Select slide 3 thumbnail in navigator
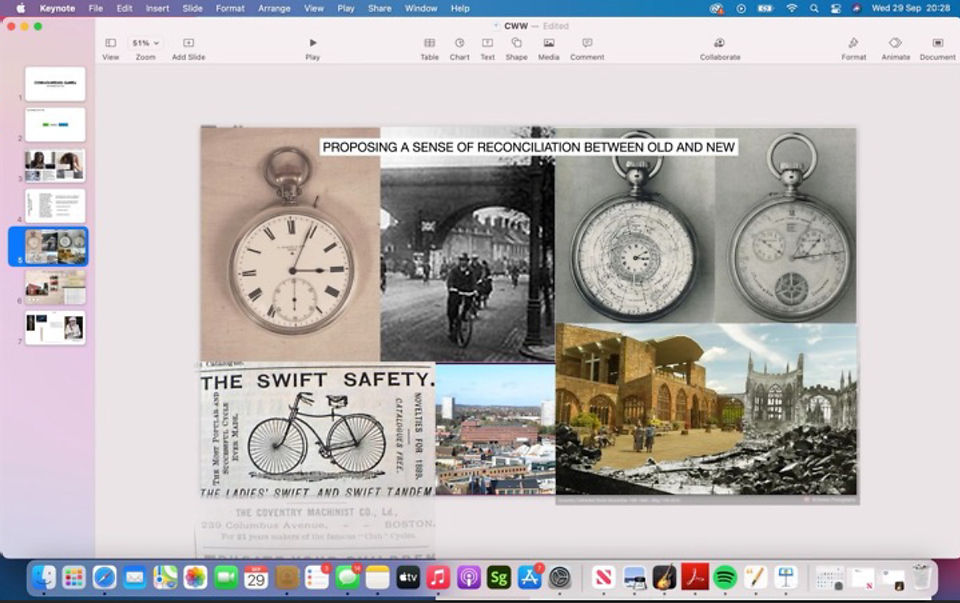Viewport: 960px width, 603px height. pyautogui.click(x=55, y=165)
